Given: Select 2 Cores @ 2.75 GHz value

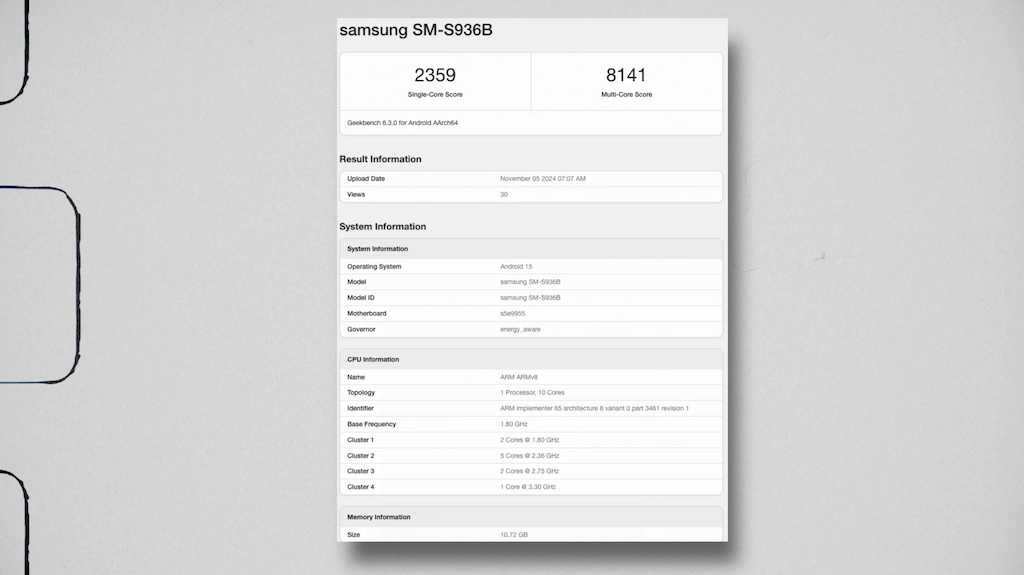Looking at the screenshot, I should (x=530, y=471).
